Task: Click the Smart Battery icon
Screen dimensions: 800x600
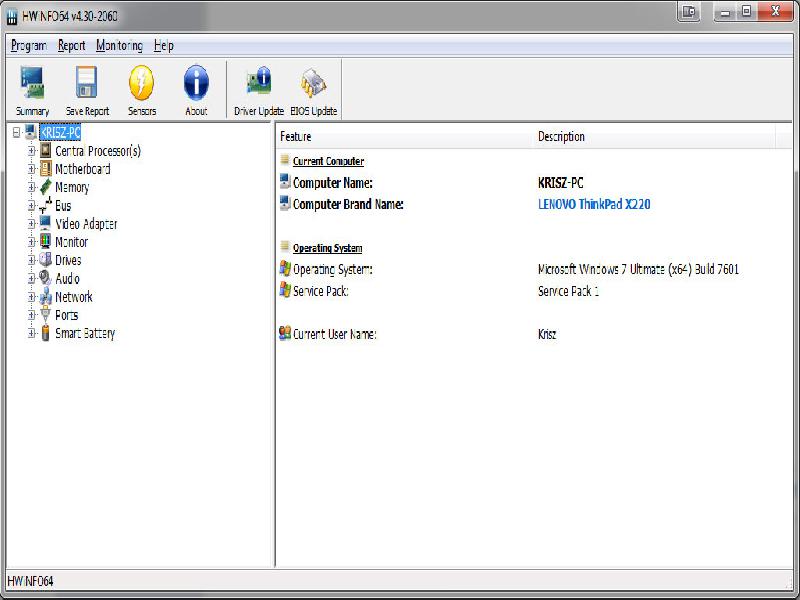Action: [46, 333]
